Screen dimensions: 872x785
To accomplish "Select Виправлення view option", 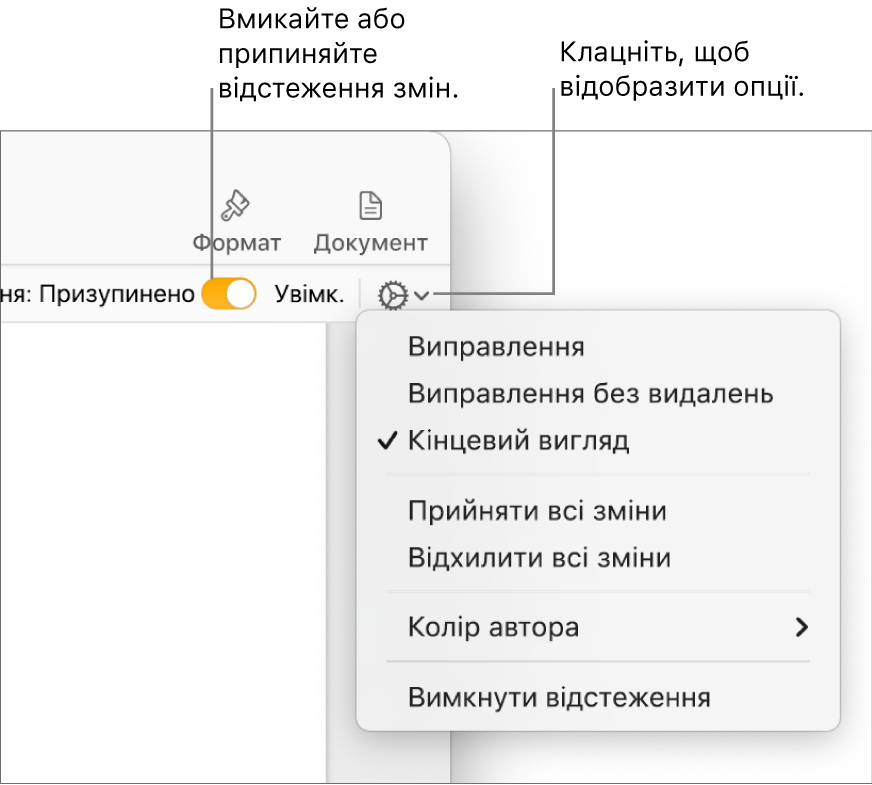I will 598,347.
